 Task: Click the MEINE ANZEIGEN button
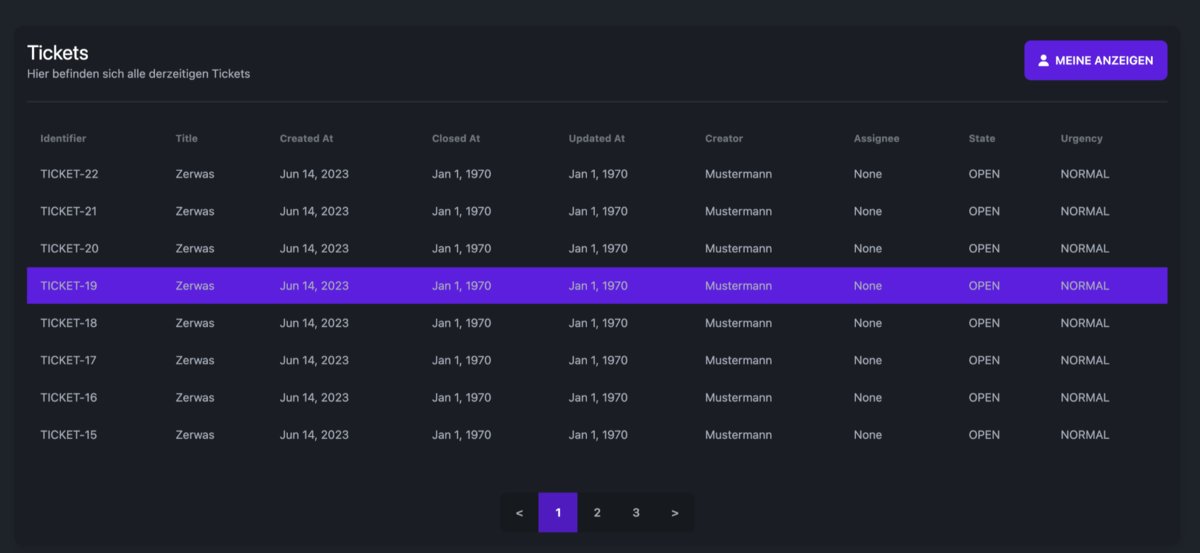(1095, 60)
